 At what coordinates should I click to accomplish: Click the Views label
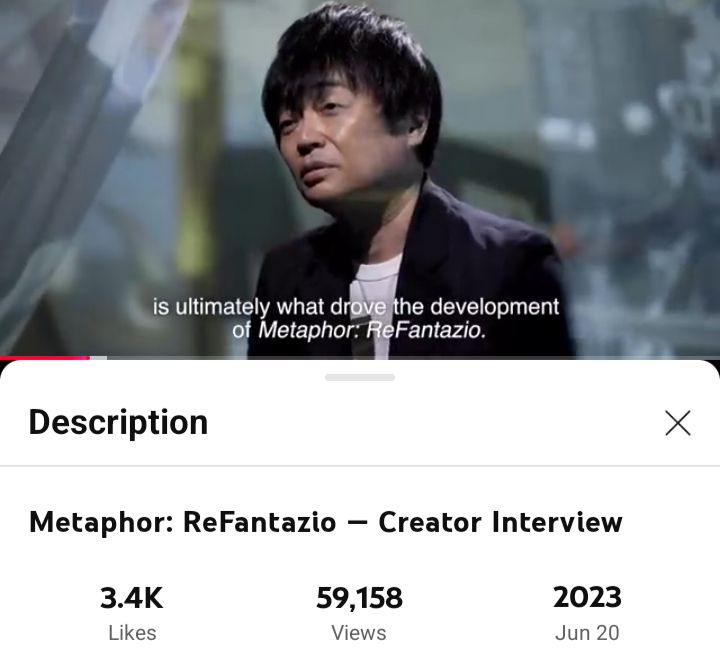click(x=359, y=633)
